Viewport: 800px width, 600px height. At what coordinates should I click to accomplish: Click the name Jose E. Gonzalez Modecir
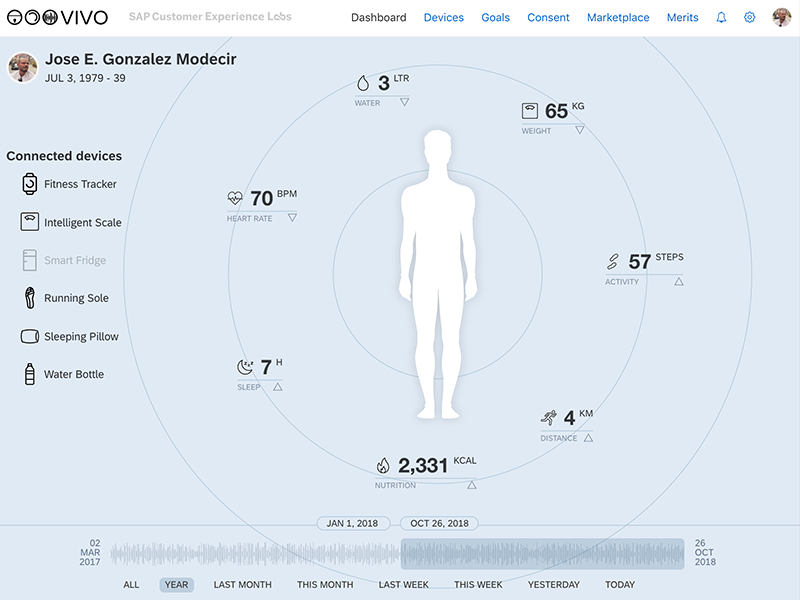[x=141, y=59]
